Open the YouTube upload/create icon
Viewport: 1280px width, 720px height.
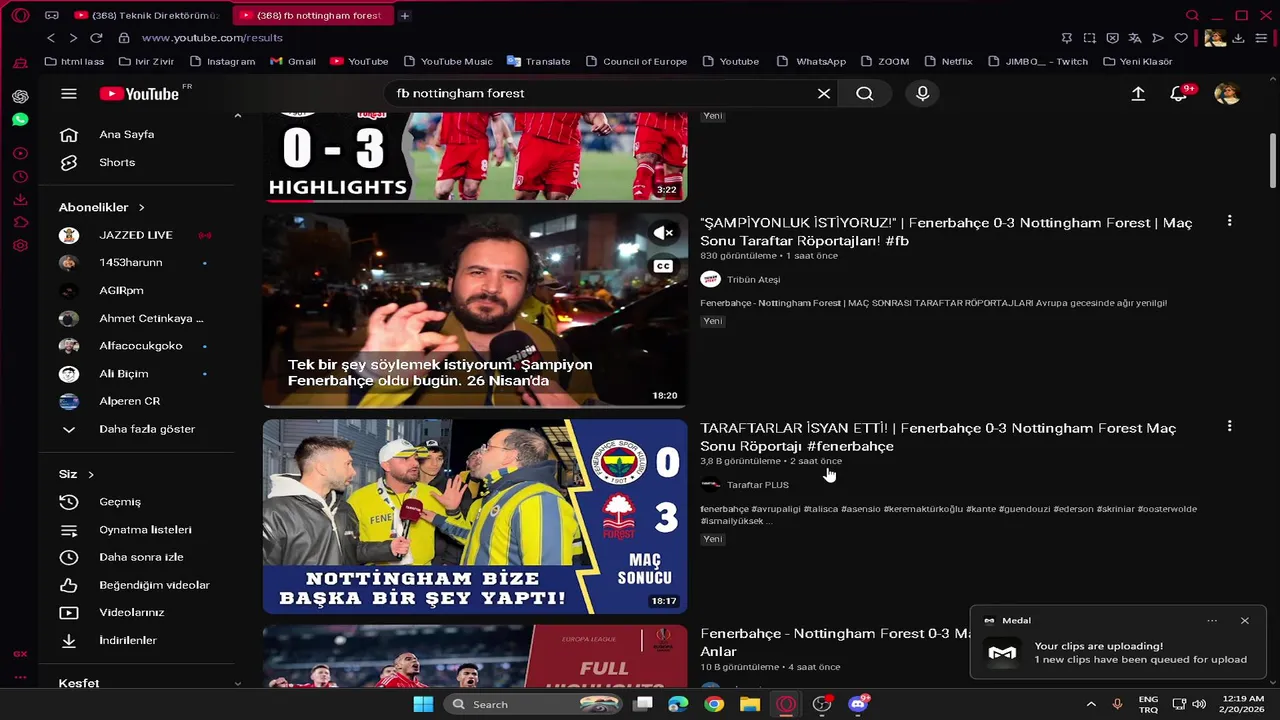[1138, 93]
